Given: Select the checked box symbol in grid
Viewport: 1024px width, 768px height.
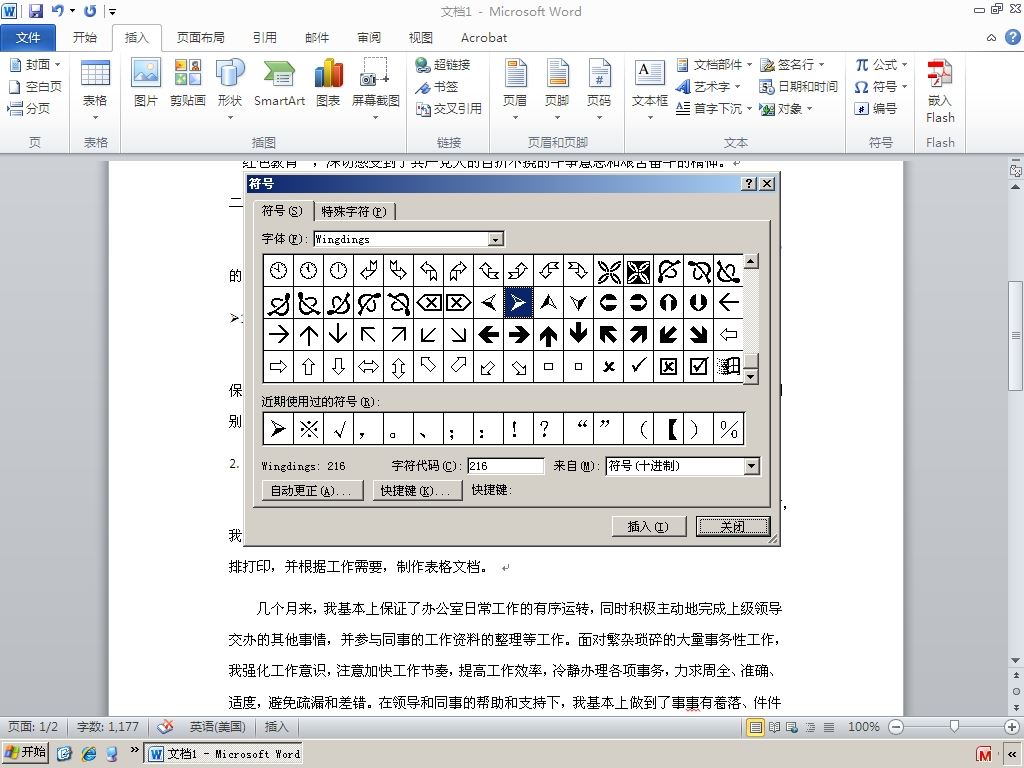Looking at the screenshot, I should [x=698, y=366].
